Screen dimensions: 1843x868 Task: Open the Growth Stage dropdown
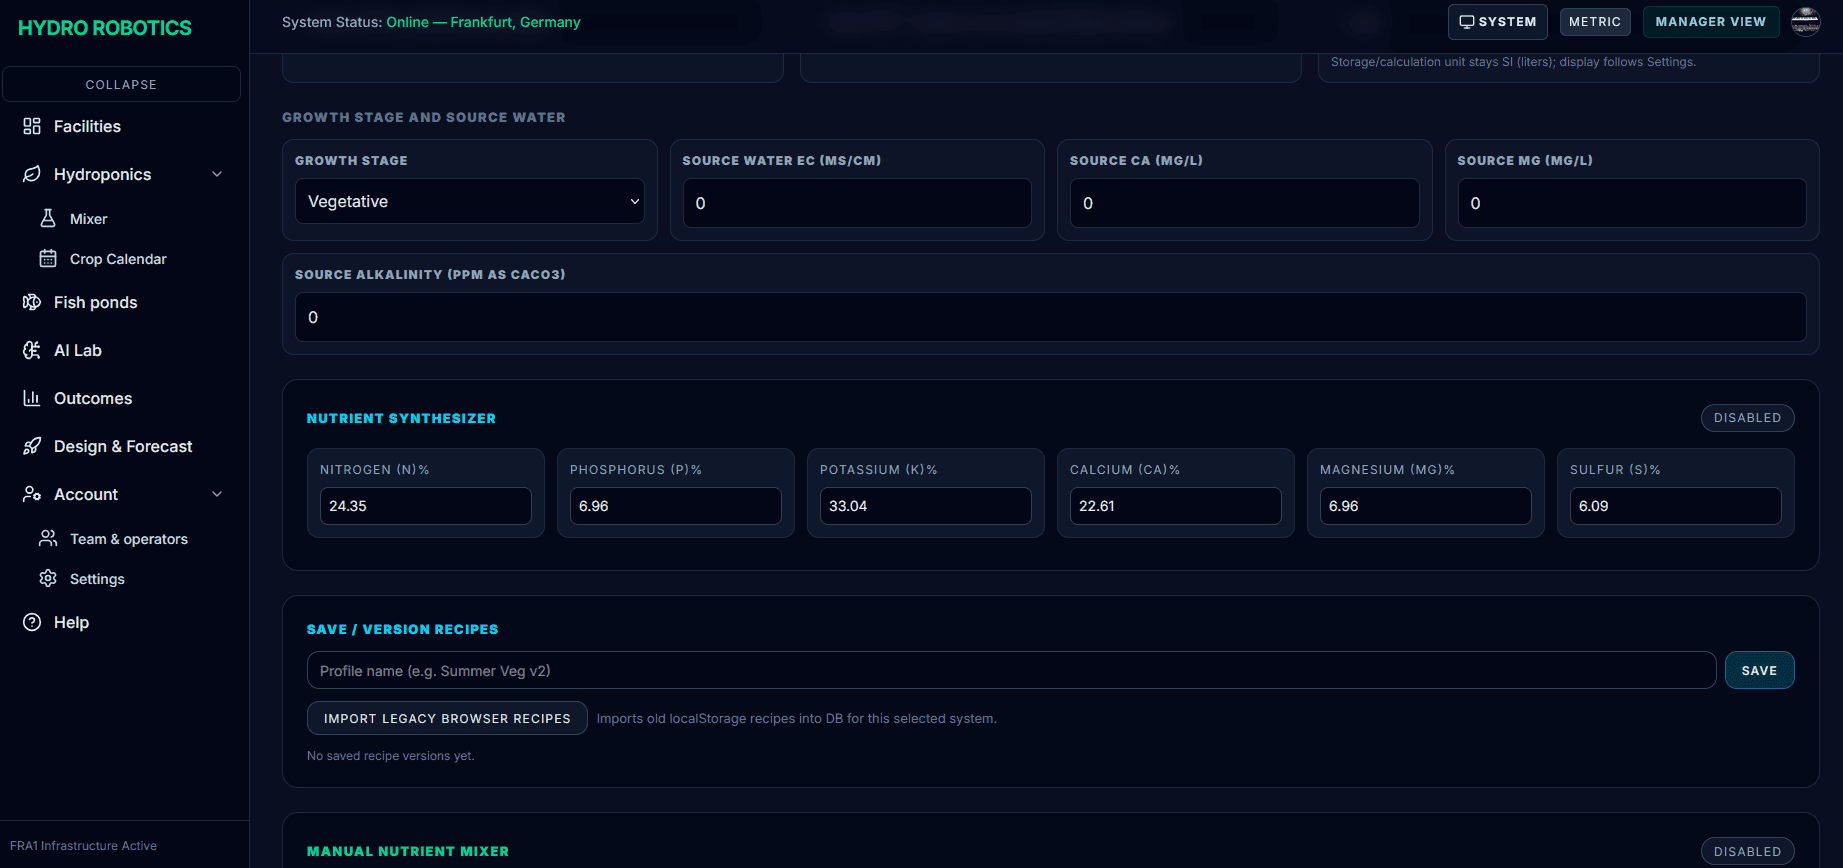470,201
